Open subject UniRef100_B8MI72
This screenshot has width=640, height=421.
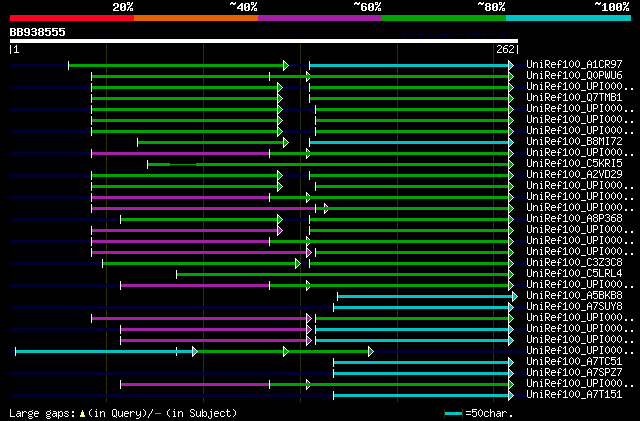click(574, 142)
